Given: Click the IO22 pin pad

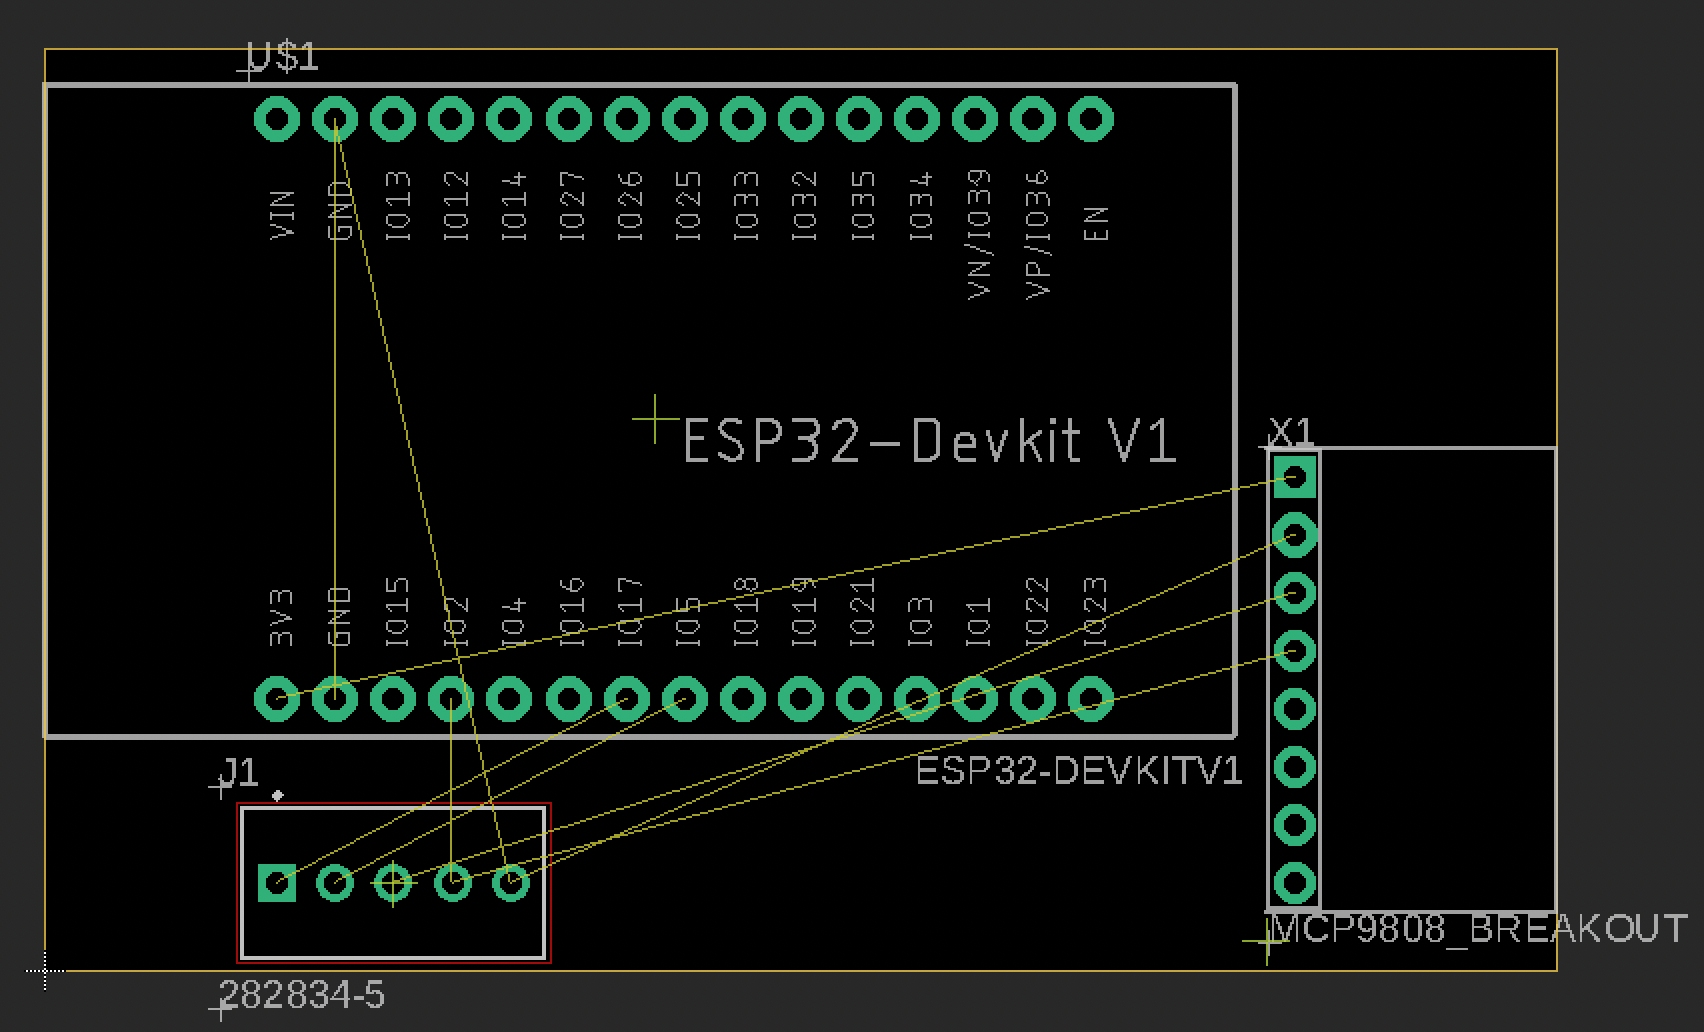Looking at the screenshot, I should pos(1032,699).
